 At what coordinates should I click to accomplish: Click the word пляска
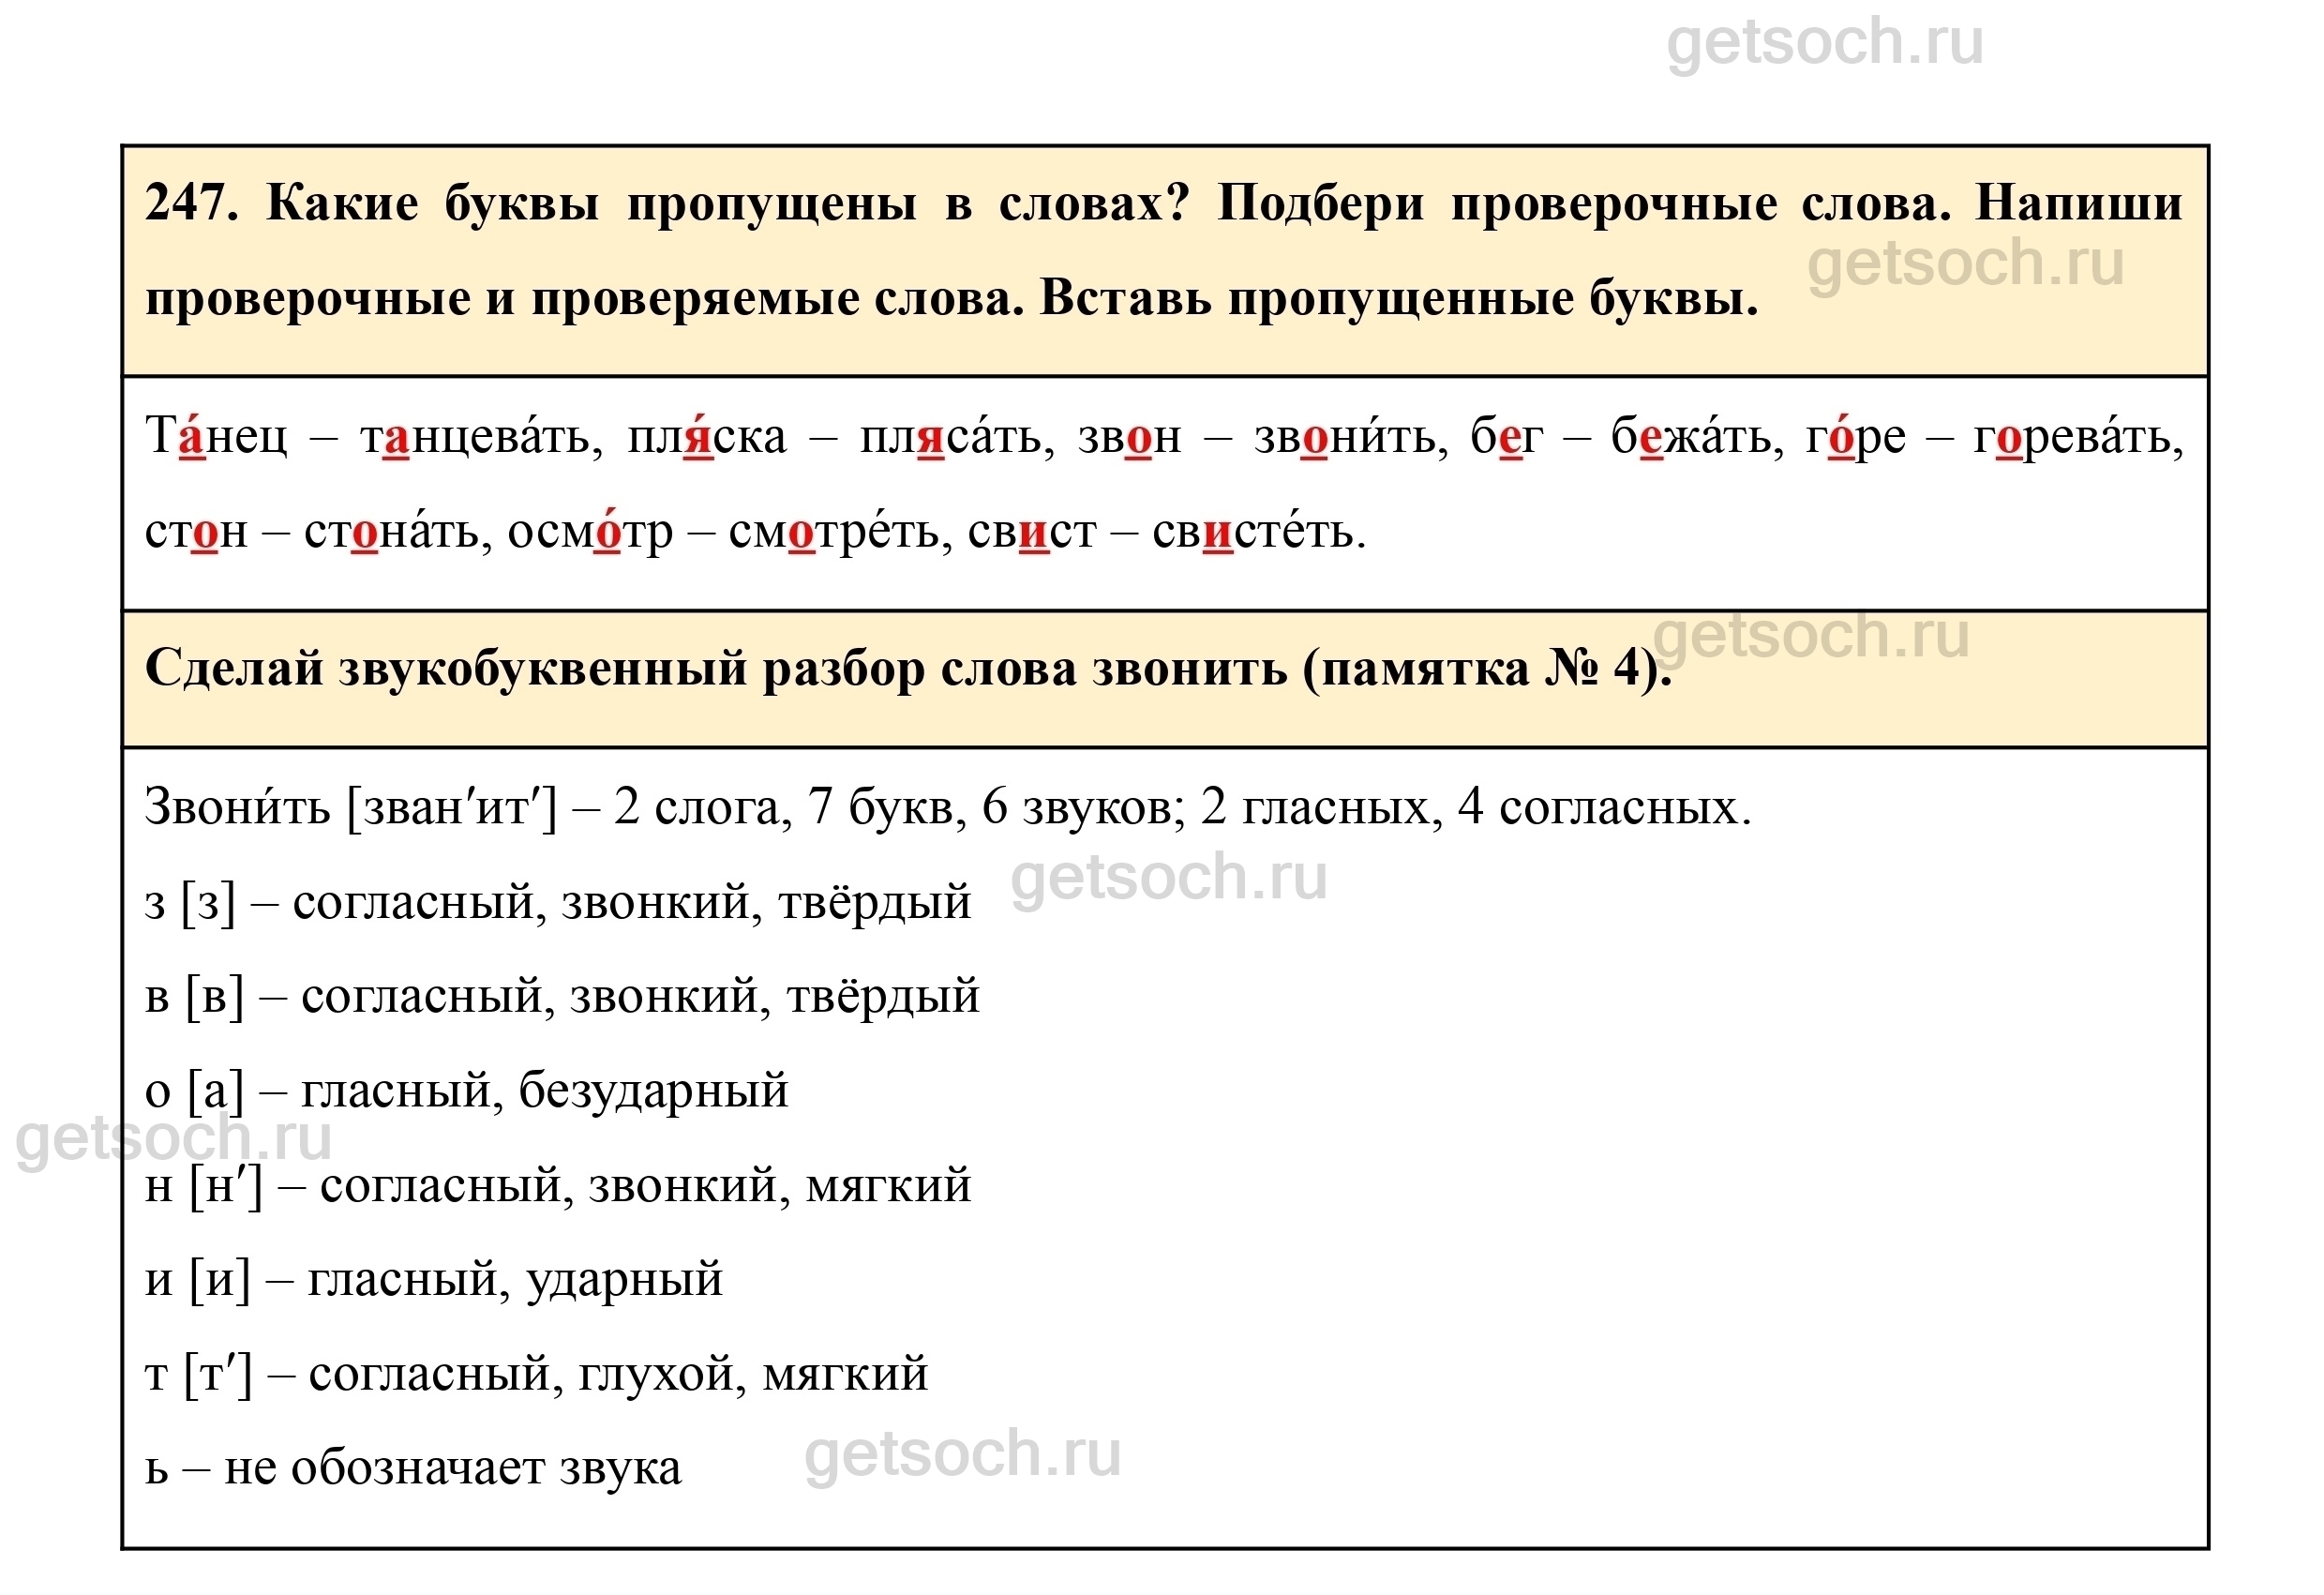(707, 438)
